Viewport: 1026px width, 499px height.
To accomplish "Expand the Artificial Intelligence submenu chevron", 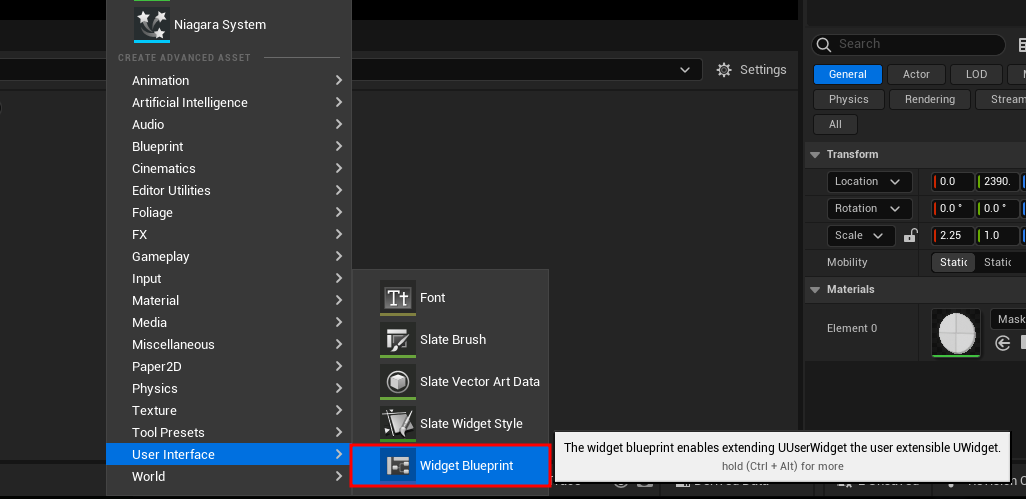I will point(338,102).
